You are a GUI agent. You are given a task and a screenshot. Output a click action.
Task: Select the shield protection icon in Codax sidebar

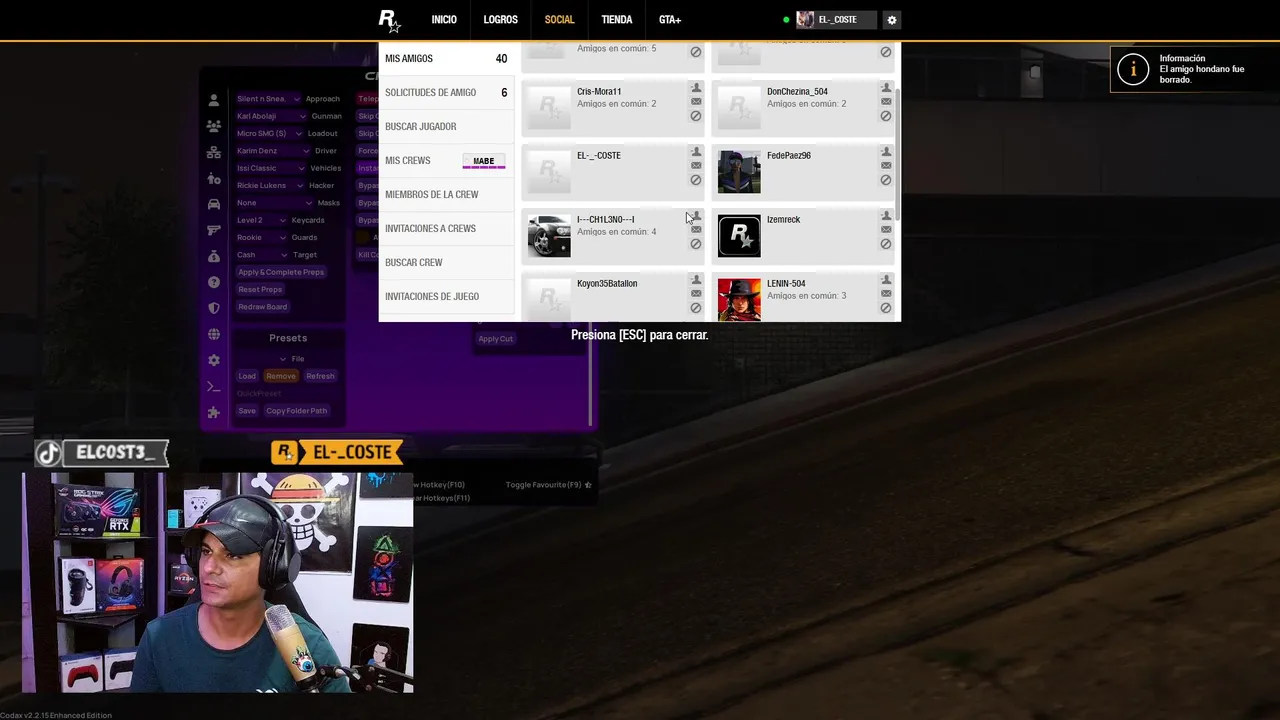(x=214, y=308)
